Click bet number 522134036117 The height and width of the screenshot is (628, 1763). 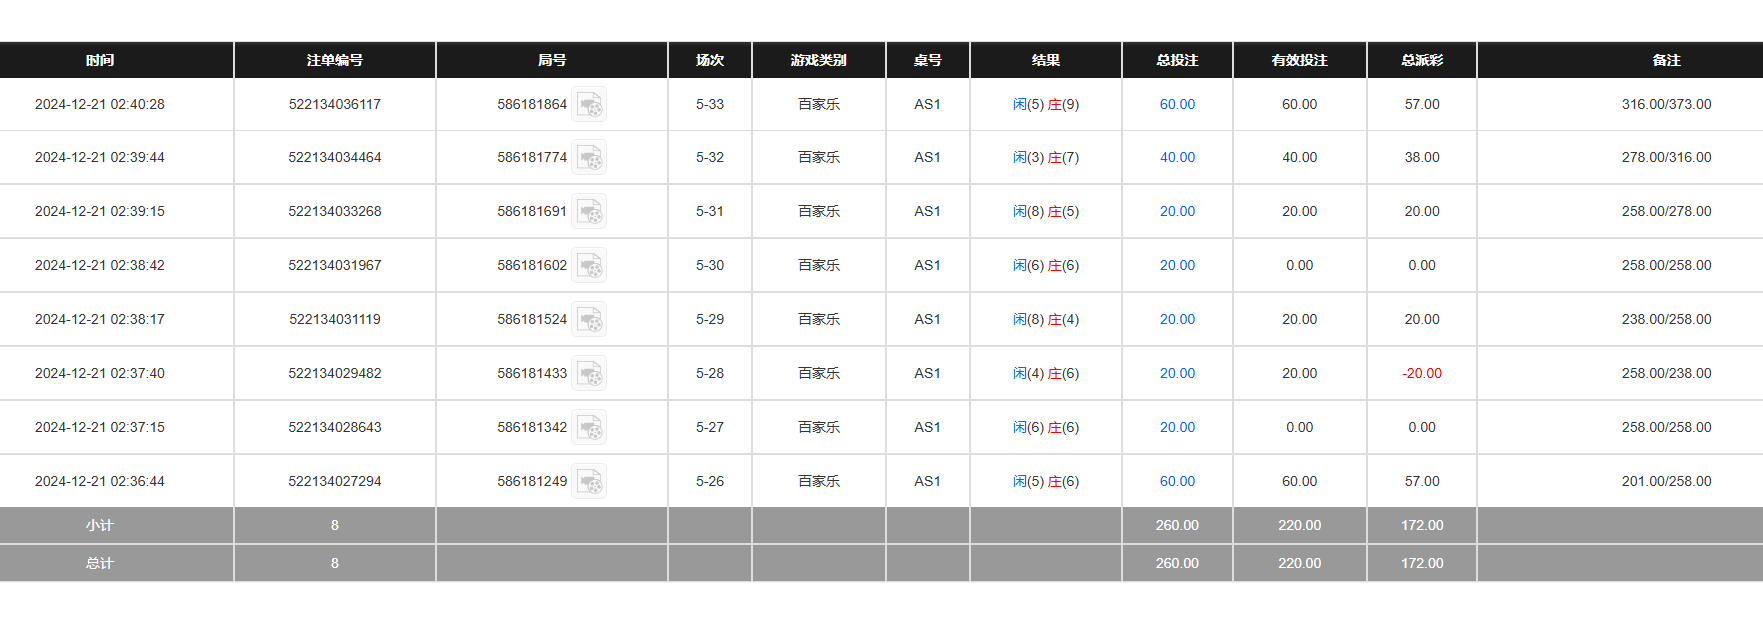[x=335, y=104]
